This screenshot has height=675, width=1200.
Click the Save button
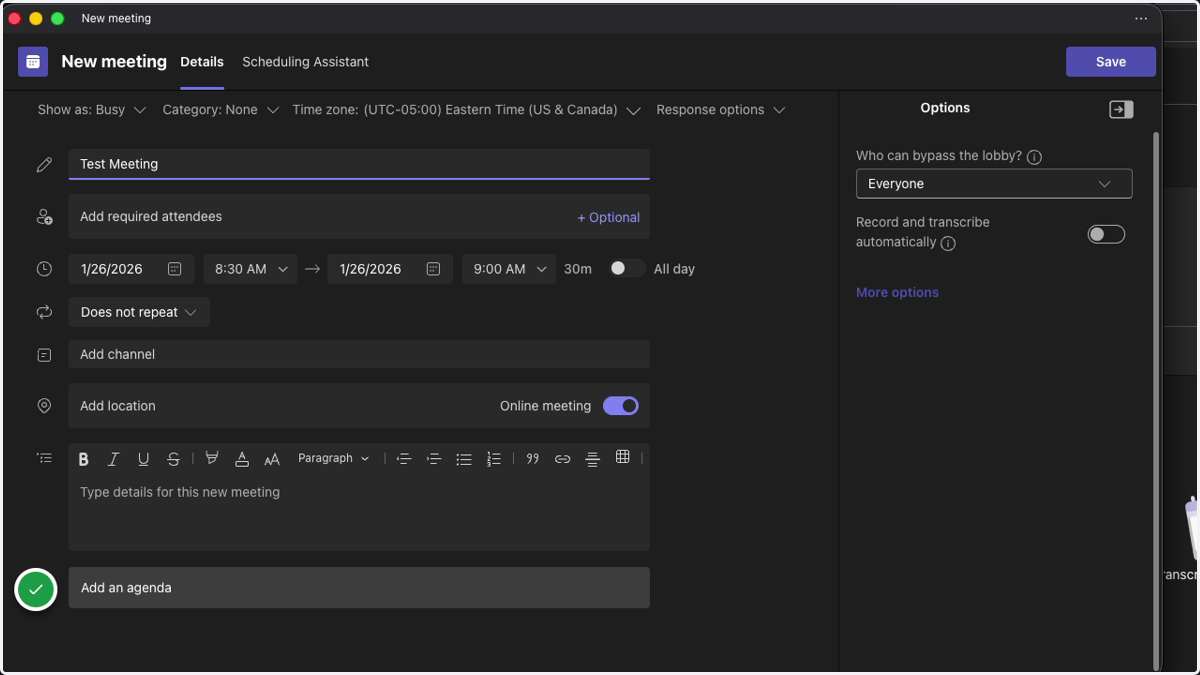(1111, 62)
